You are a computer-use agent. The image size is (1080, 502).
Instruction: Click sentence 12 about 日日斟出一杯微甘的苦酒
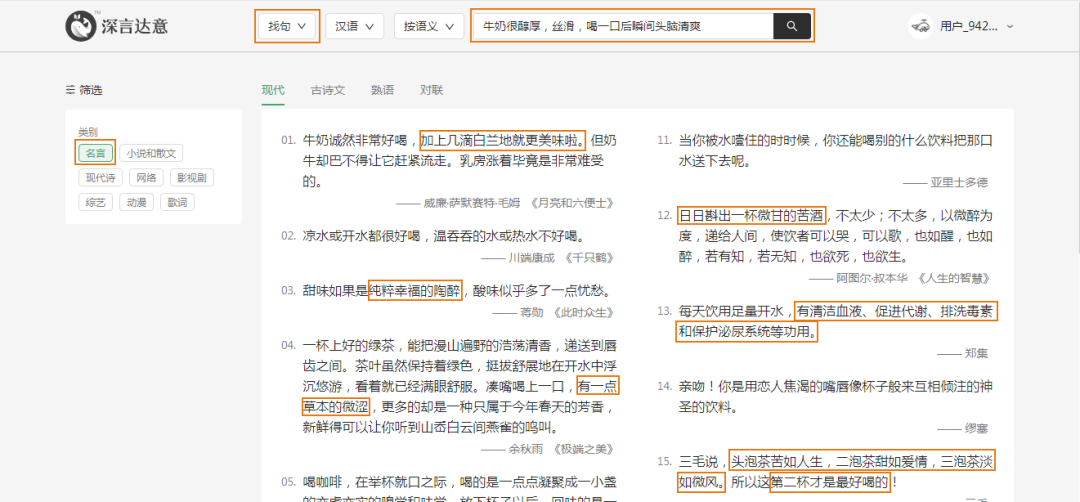click(835, 236)
